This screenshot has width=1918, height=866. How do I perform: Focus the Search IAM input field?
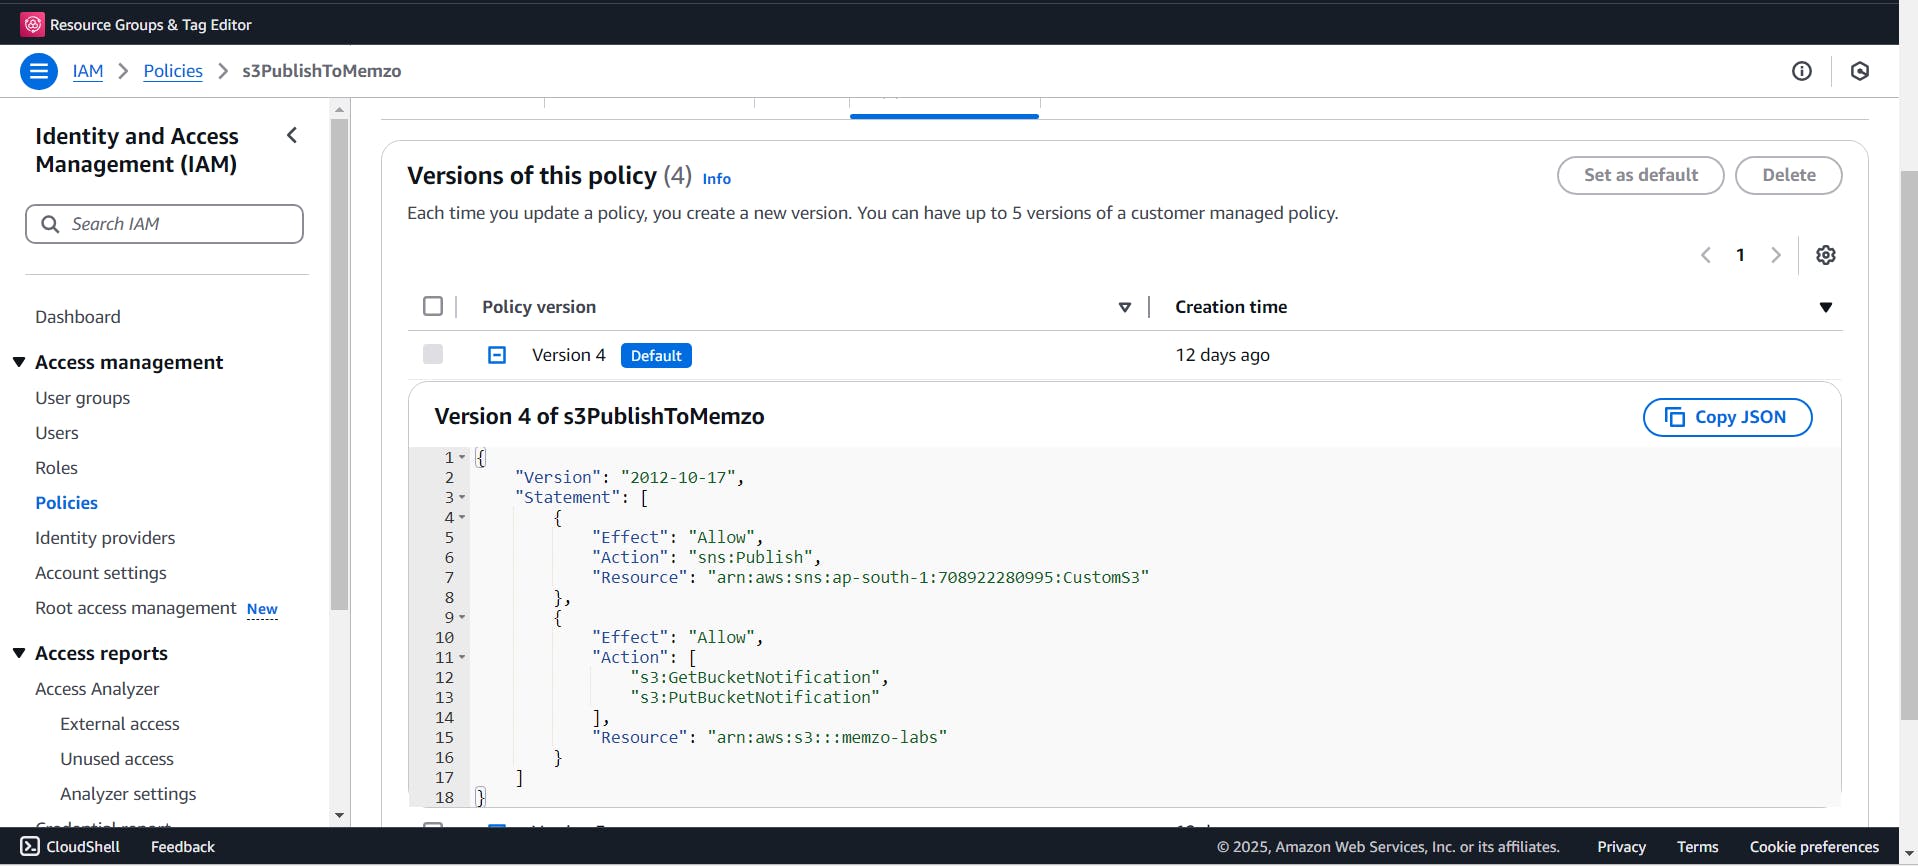(x=164, y=224)
